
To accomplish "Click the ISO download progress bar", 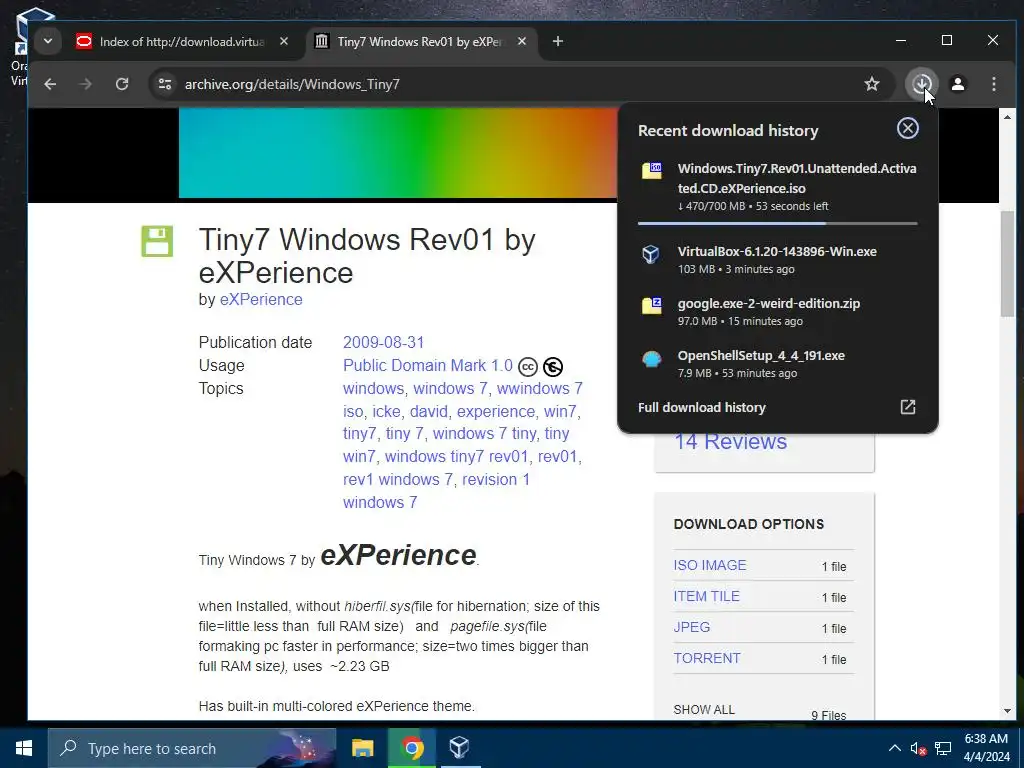I will coord(777,223).
